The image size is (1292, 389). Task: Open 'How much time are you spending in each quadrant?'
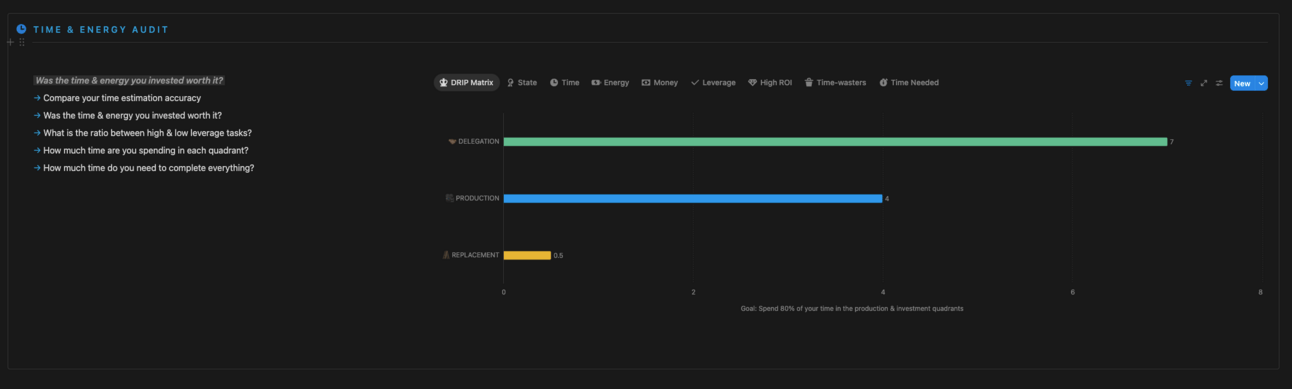click(146, 150)
